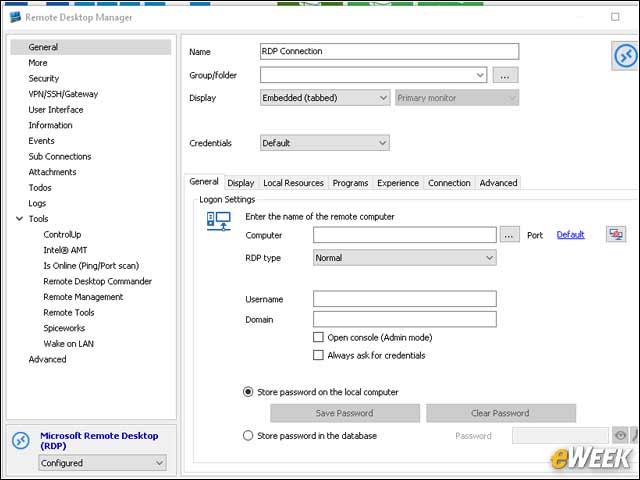The image size is (640, 480).
Task: Open Spiceworks under Tools
Action: tap(64, 328)
